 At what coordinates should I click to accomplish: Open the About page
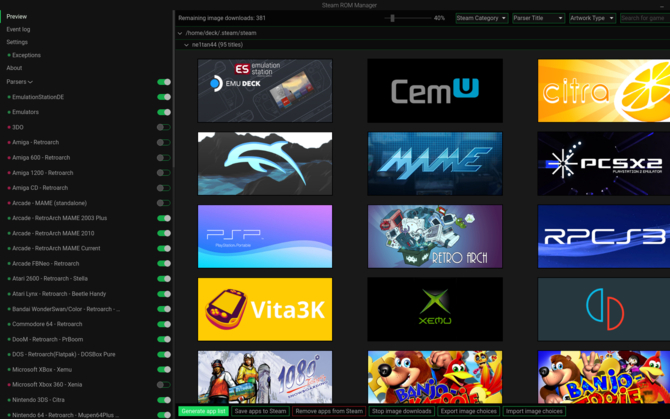coord(14,68)
